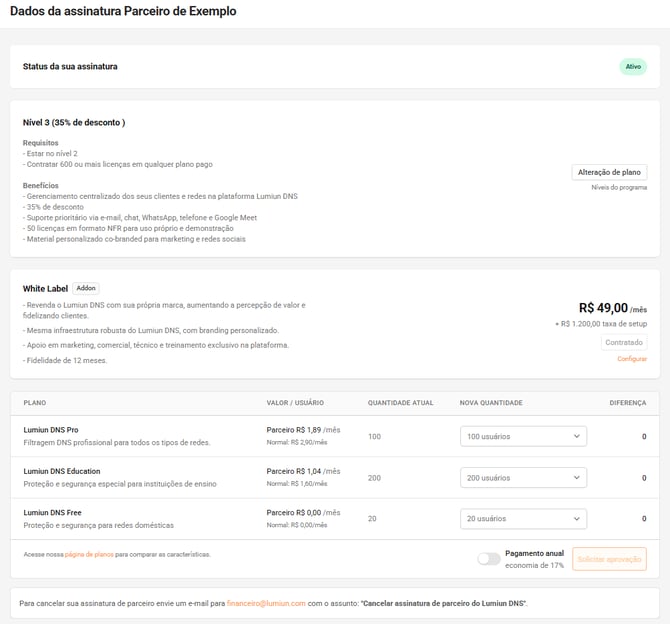
Task: Click the QUANTIDADE ATUAL column header
Action: coord(400,403)
